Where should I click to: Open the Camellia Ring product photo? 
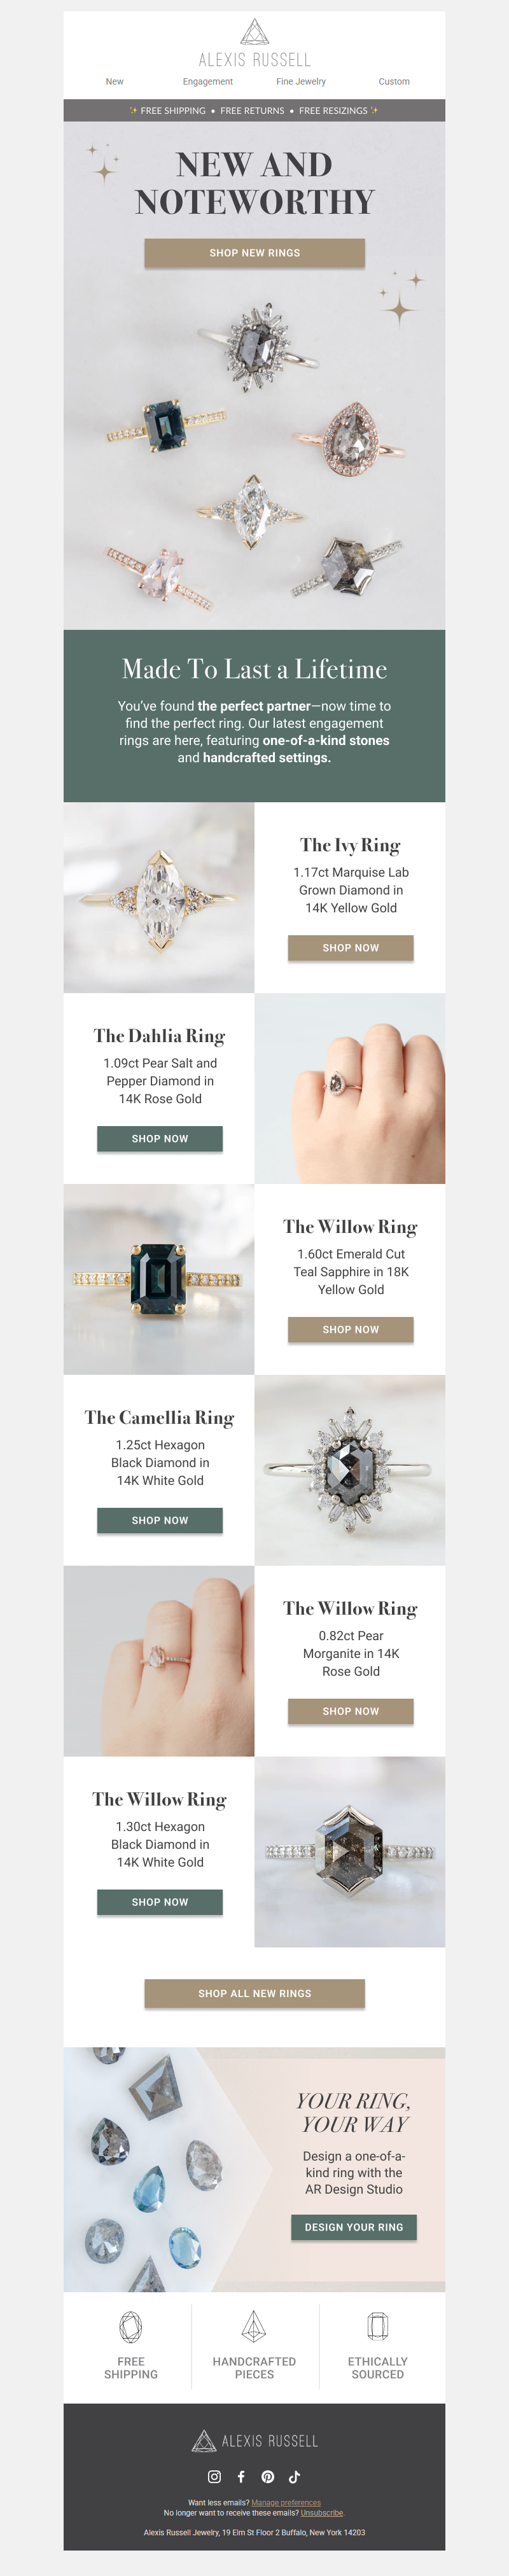350,1470
